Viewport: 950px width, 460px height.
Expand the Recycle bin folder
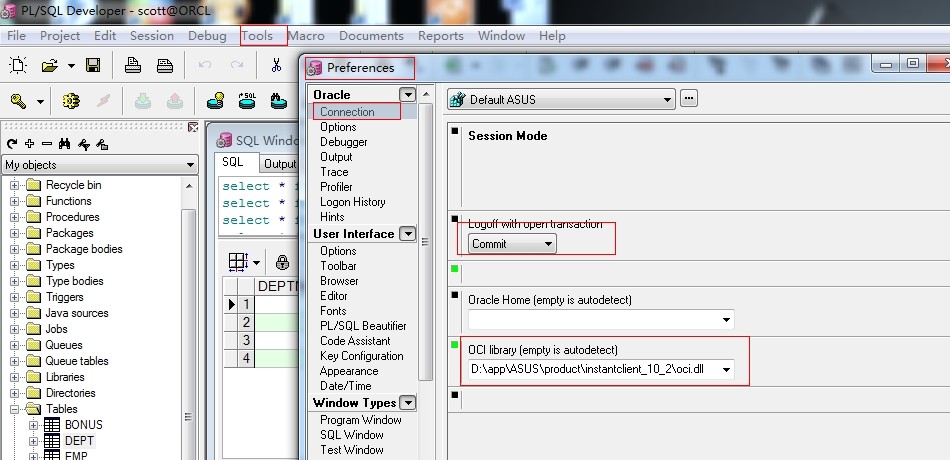pos(15,185)
